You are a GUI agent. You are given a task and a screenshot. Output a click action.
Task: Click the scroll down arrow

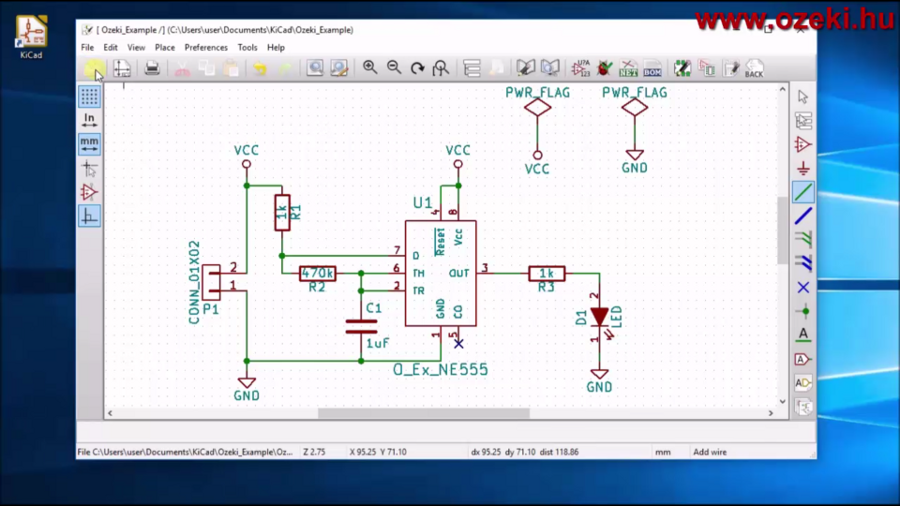point(782,402)
